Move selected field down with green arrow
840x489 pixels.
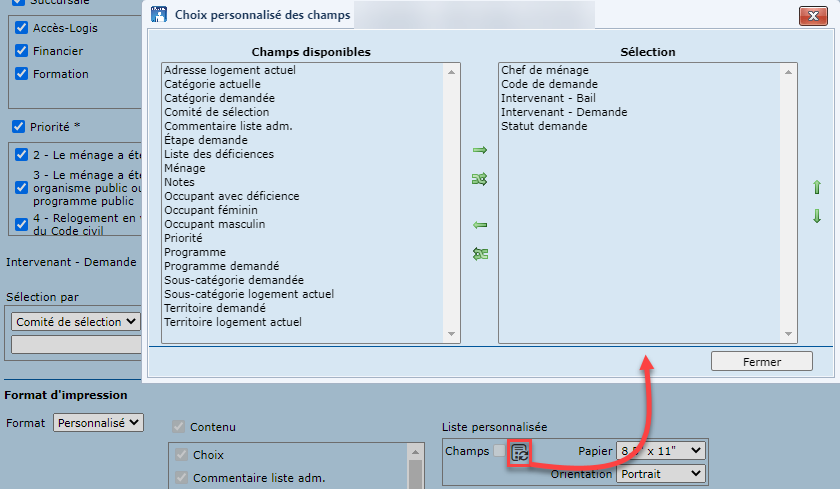pos(816,216)
